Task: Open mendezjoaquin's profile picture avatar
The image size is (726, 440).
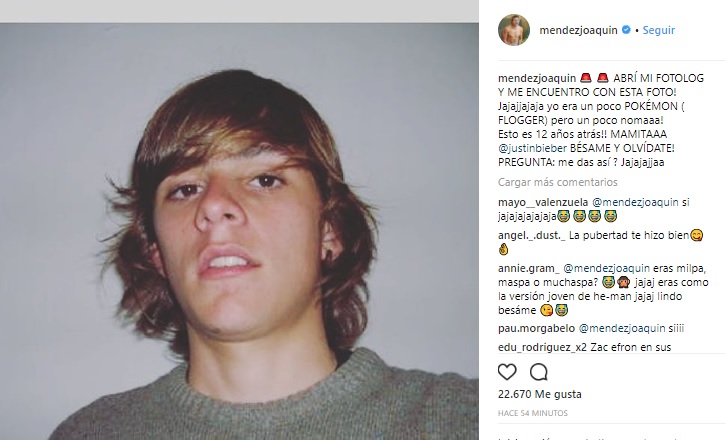Action: tap(513, 30)
